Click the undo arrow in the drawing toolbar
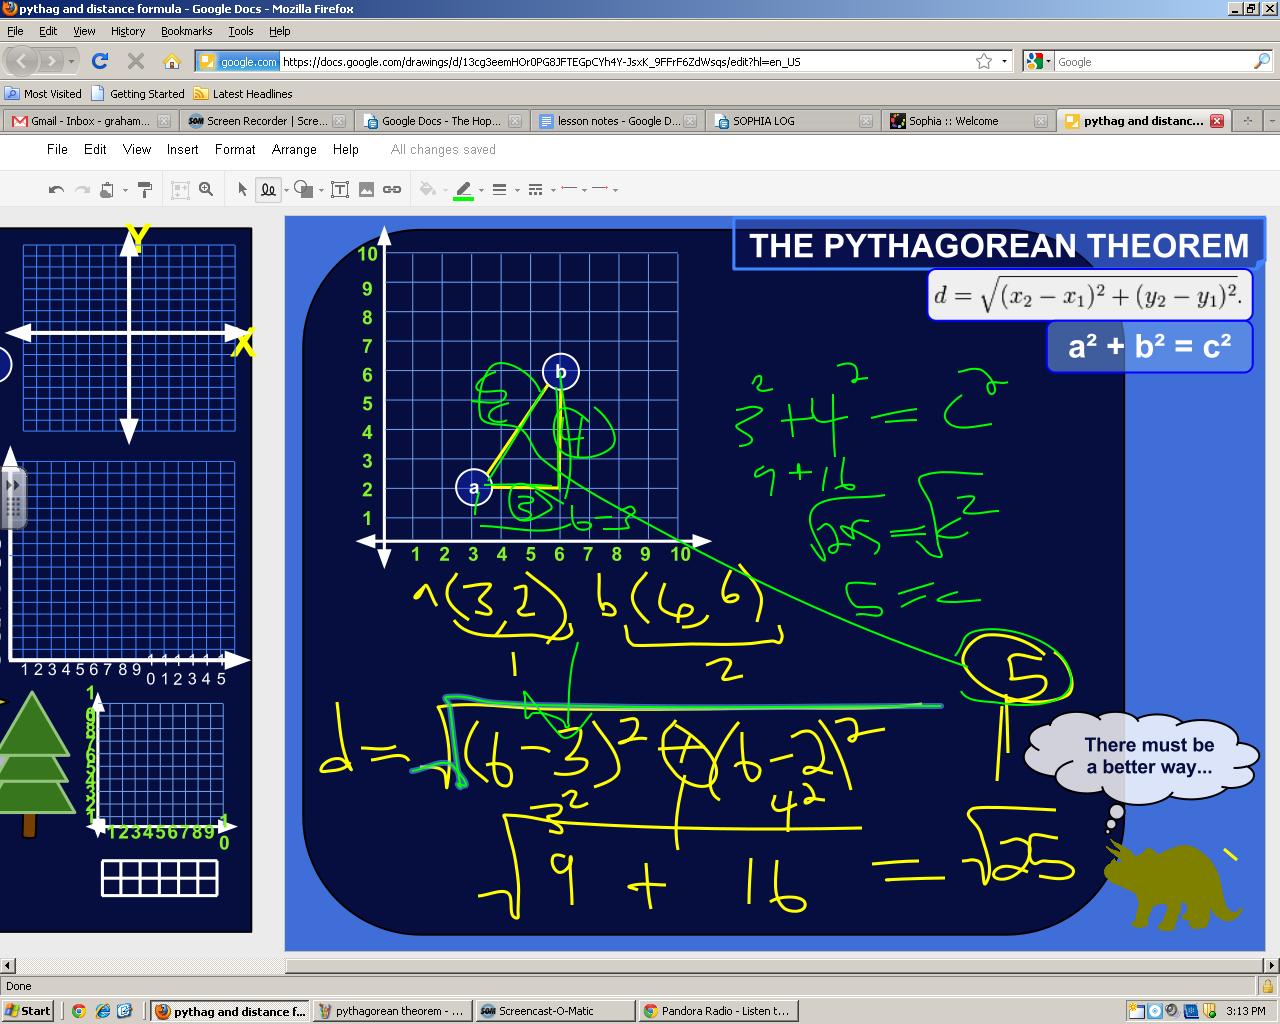This screenshot has width=1280, height=1024. coord(56,189)
